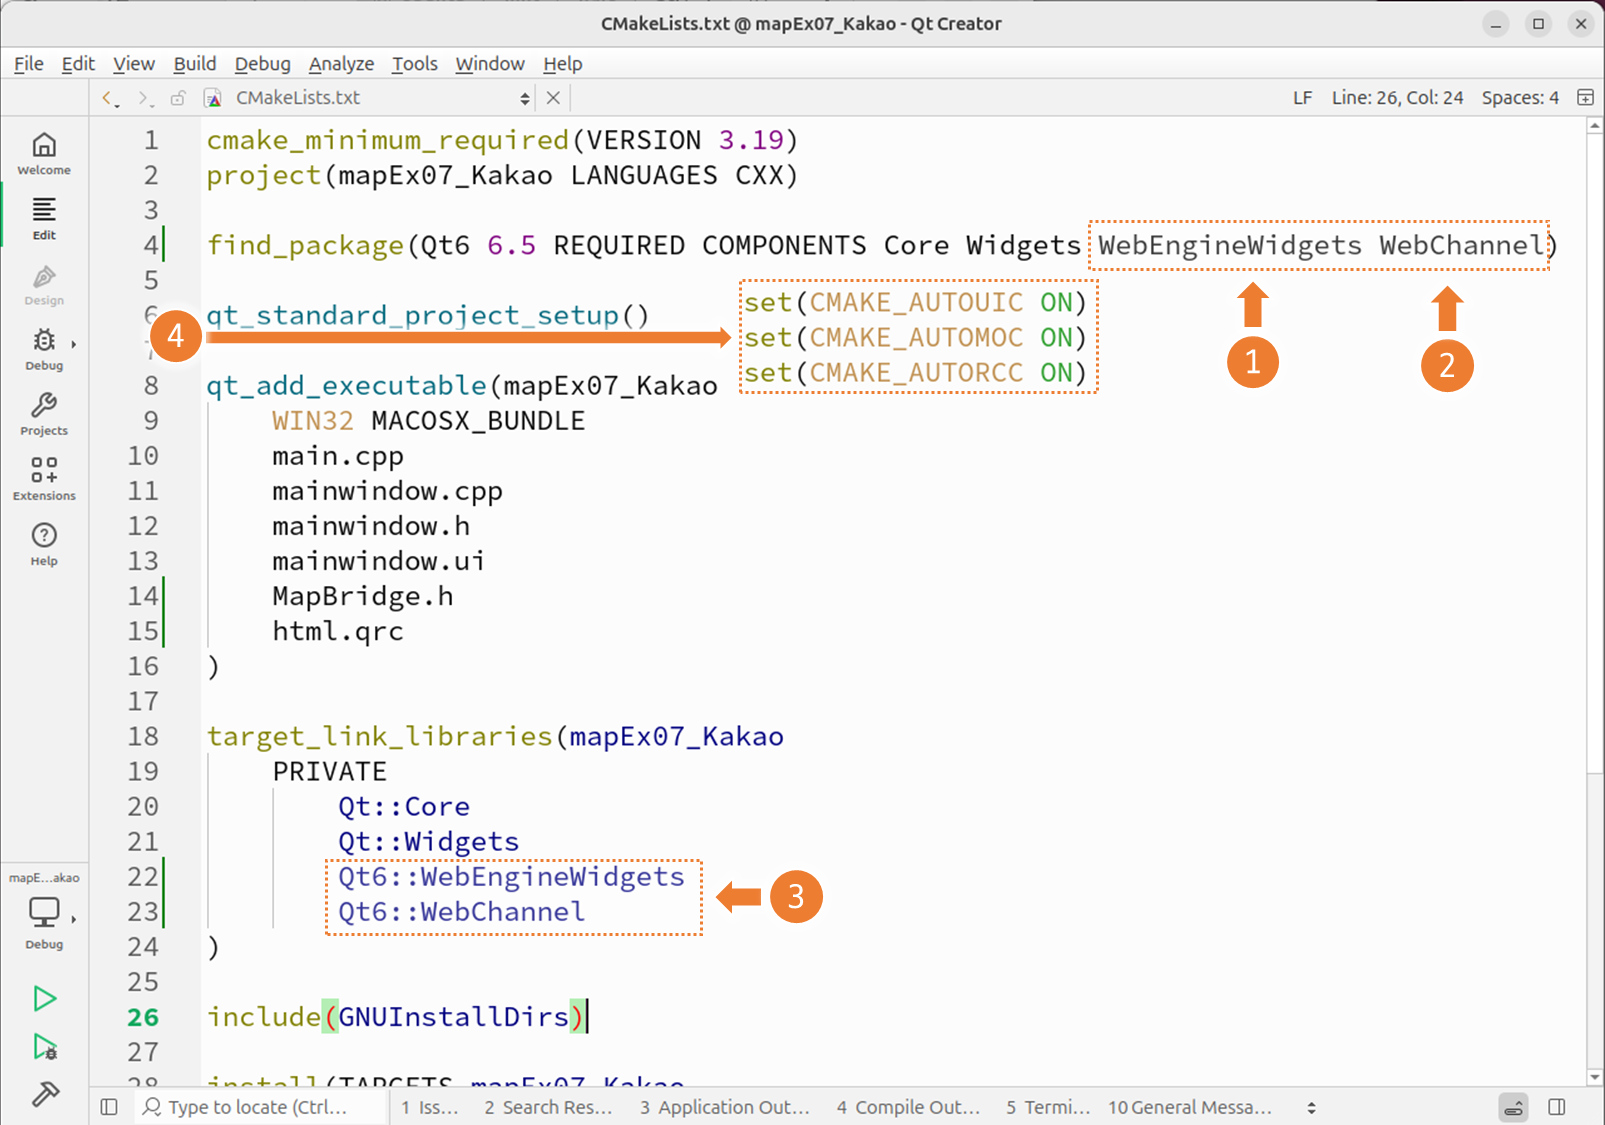The height and width of the screenshot is (1125, 1605).
Task: Click on Qt6::WebEngineWidgets in code
Action: click(x=511, y=877)
